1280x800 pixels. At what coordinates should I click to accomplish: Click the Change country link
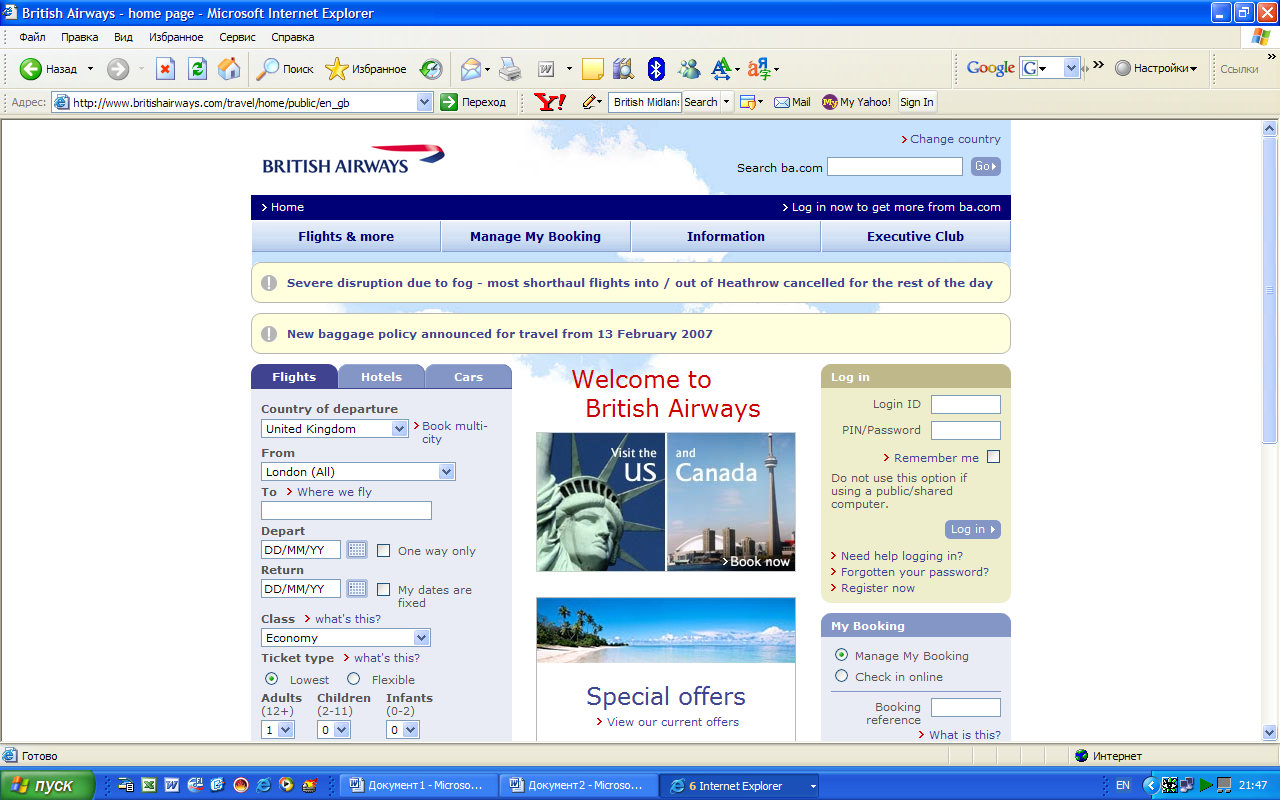(955, 139)
